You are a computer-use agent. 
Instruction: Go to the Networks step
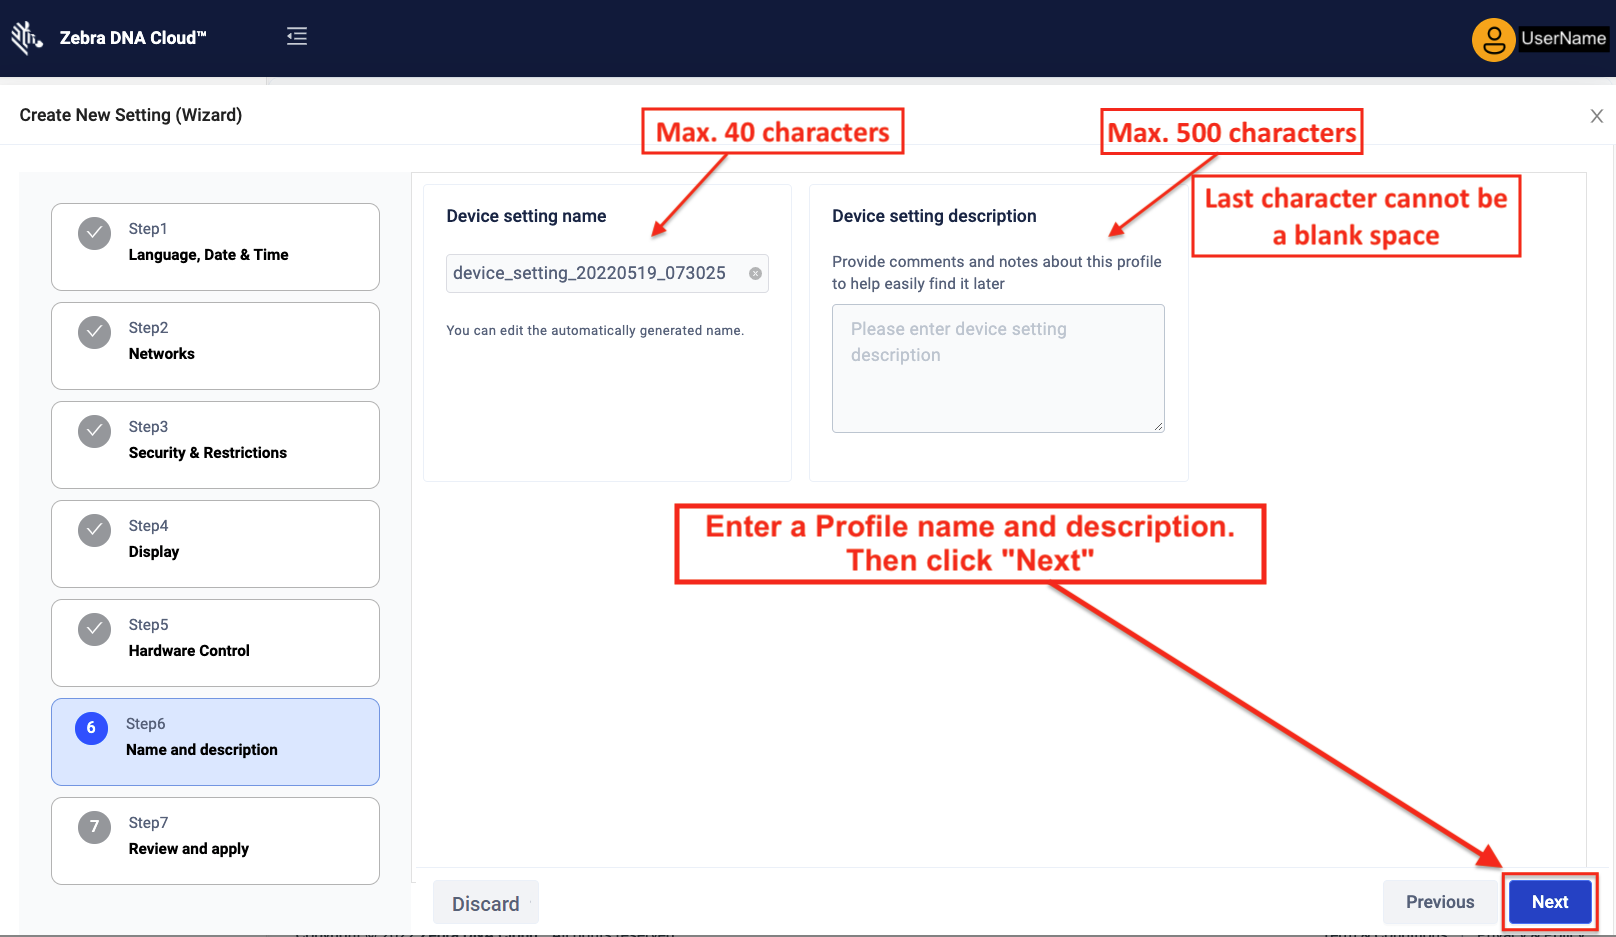[x=215, y=346]
